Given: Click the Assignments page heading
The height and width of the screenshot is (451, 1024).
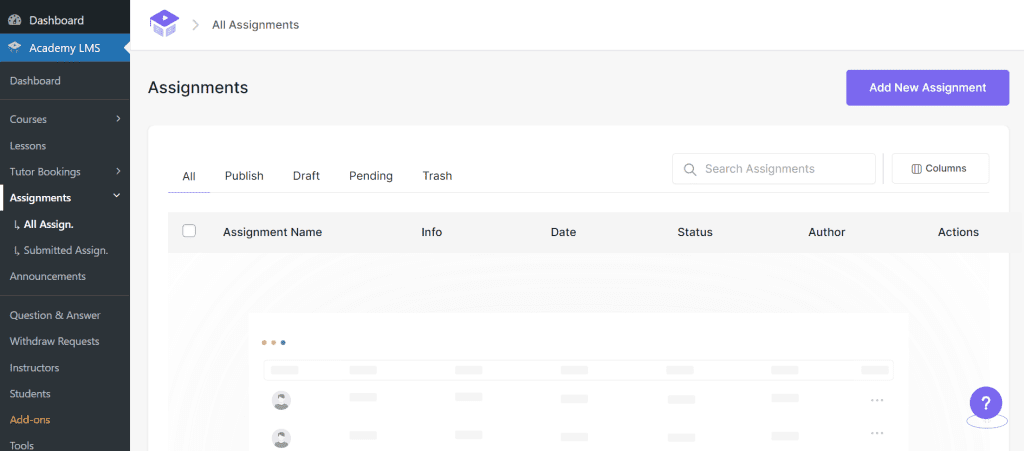Looking at the screenshot, I should tap(198, 87).
